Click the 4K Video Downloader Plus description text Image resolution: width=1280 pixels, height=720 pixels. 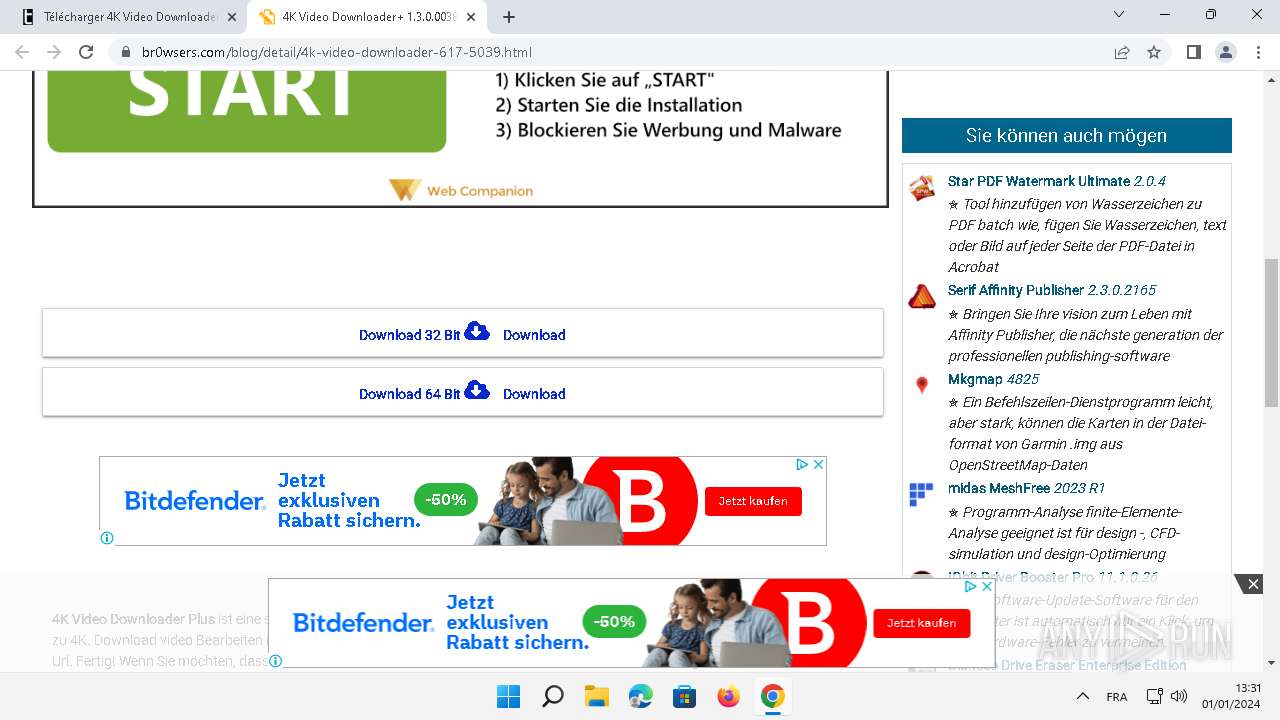click(x=160, y=640)
